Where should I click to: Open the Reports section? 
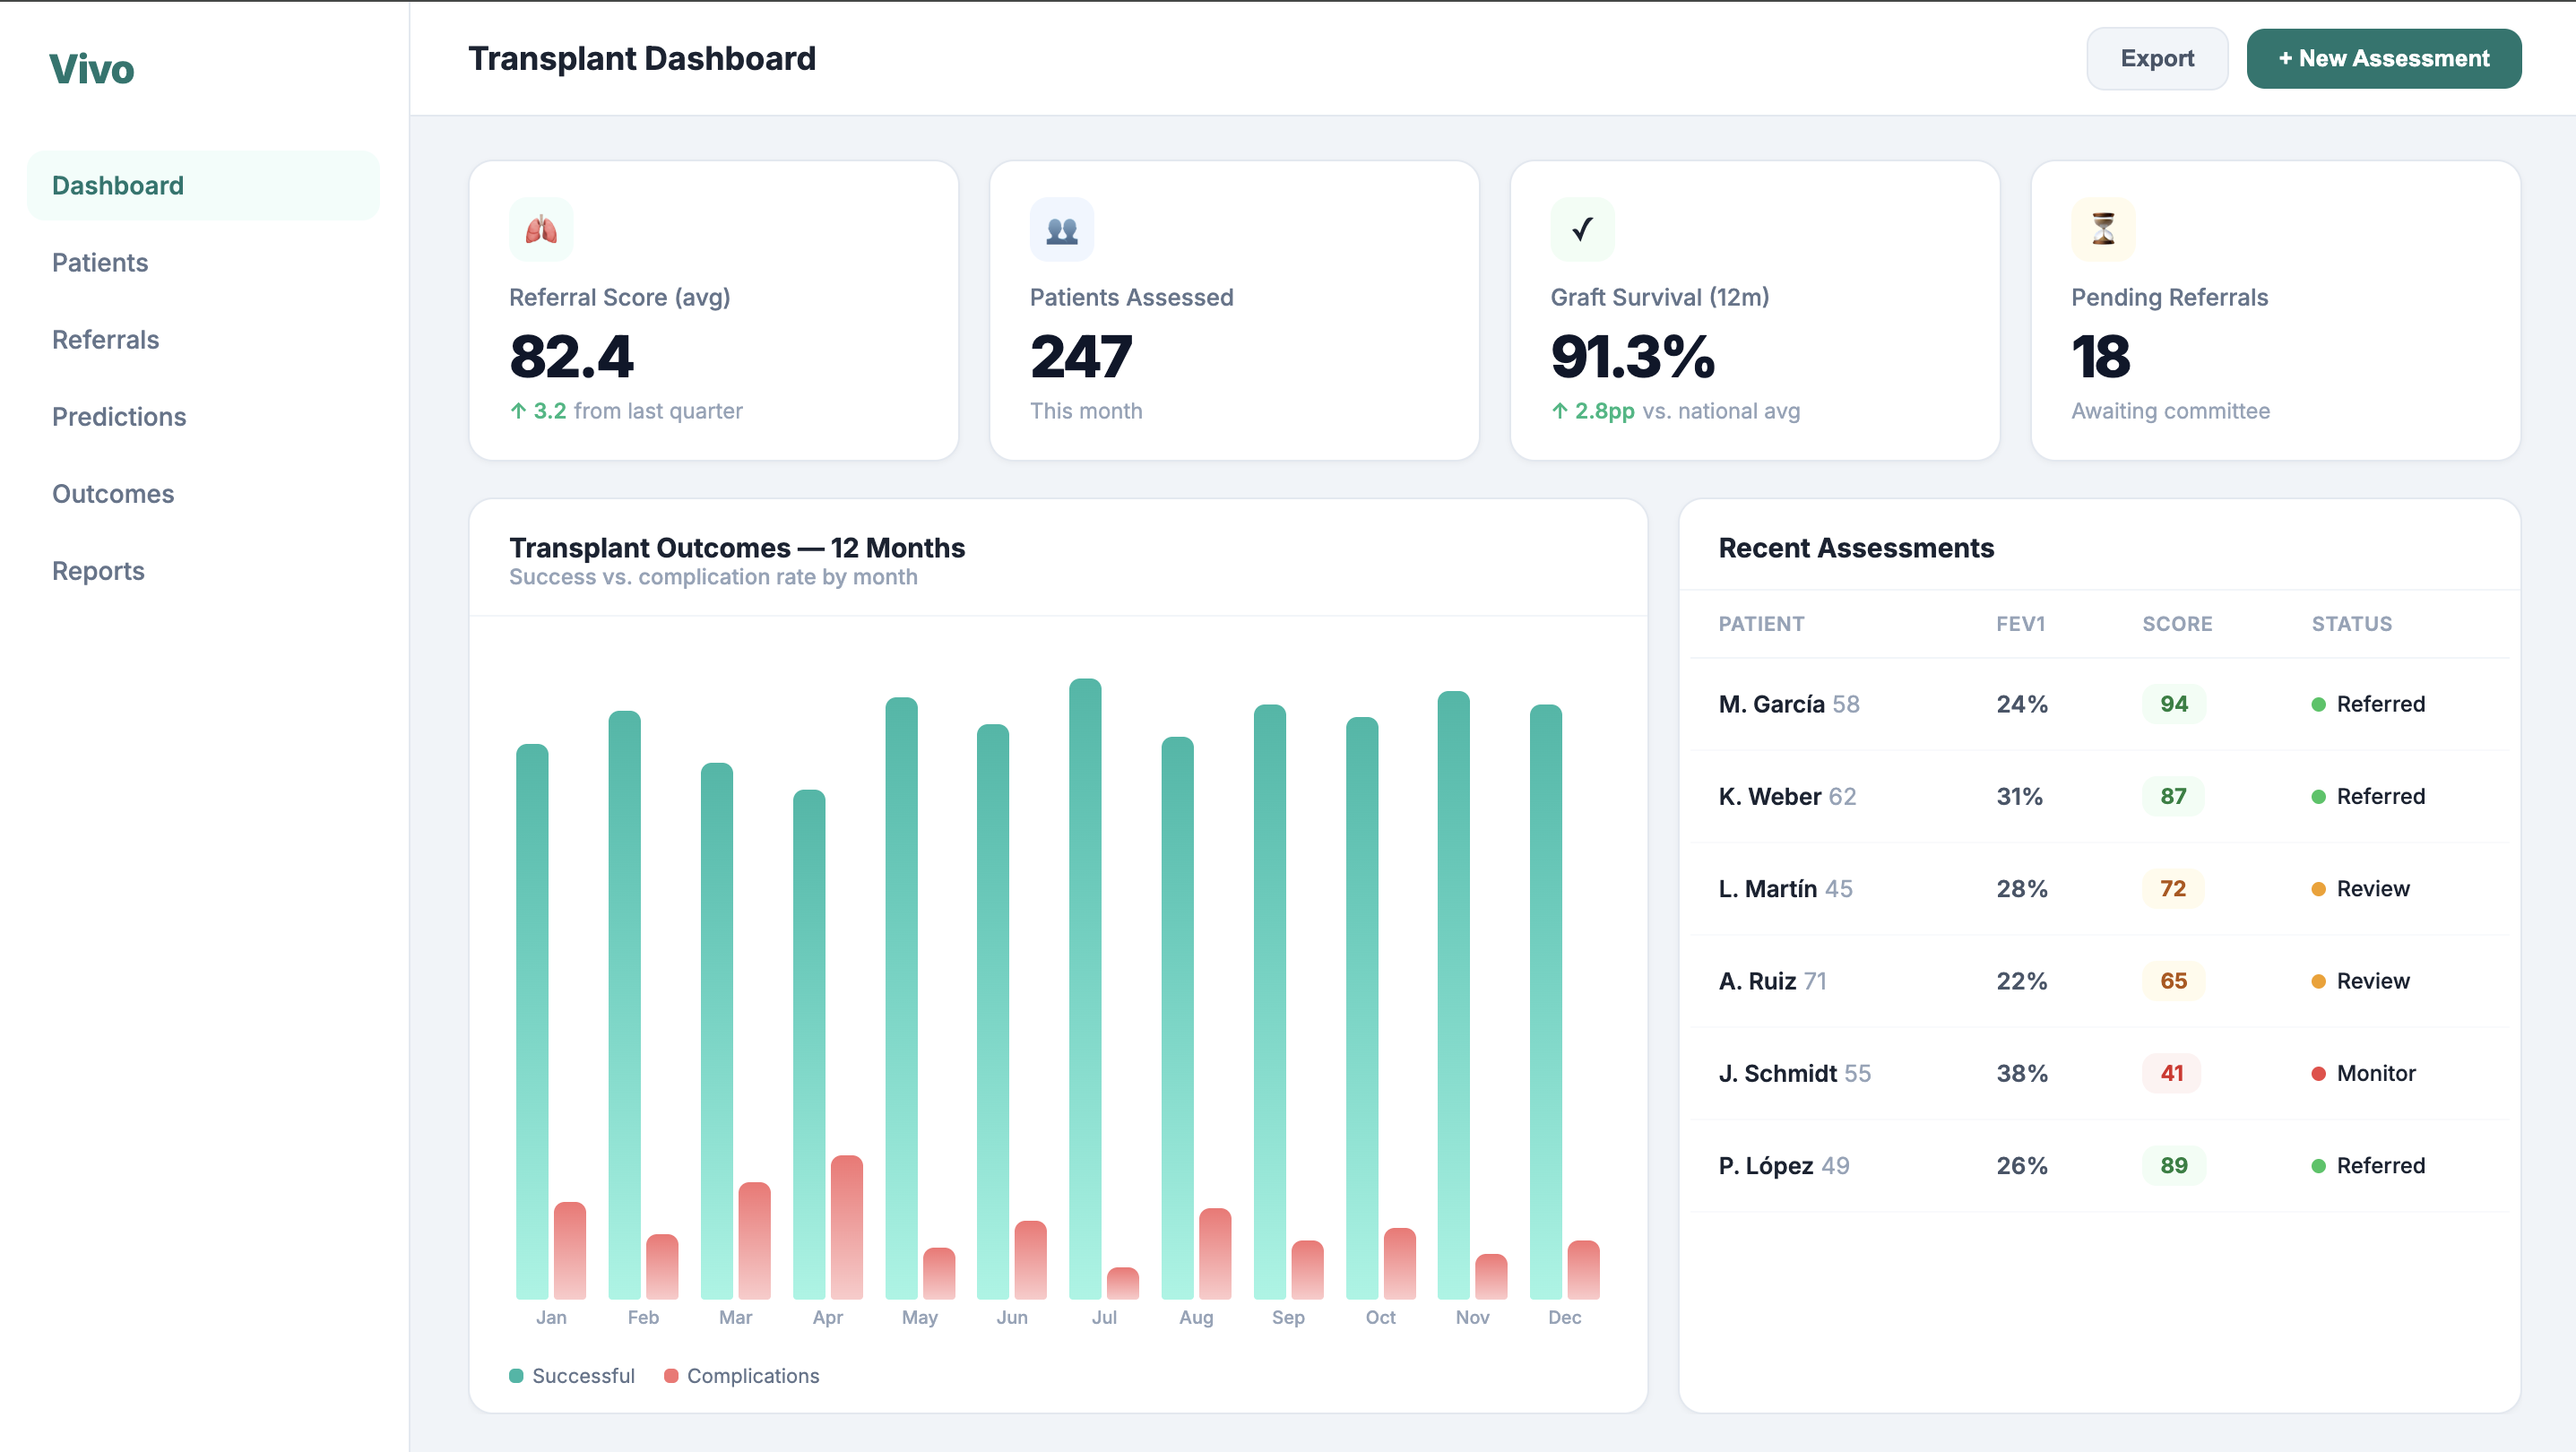[203, 571]
